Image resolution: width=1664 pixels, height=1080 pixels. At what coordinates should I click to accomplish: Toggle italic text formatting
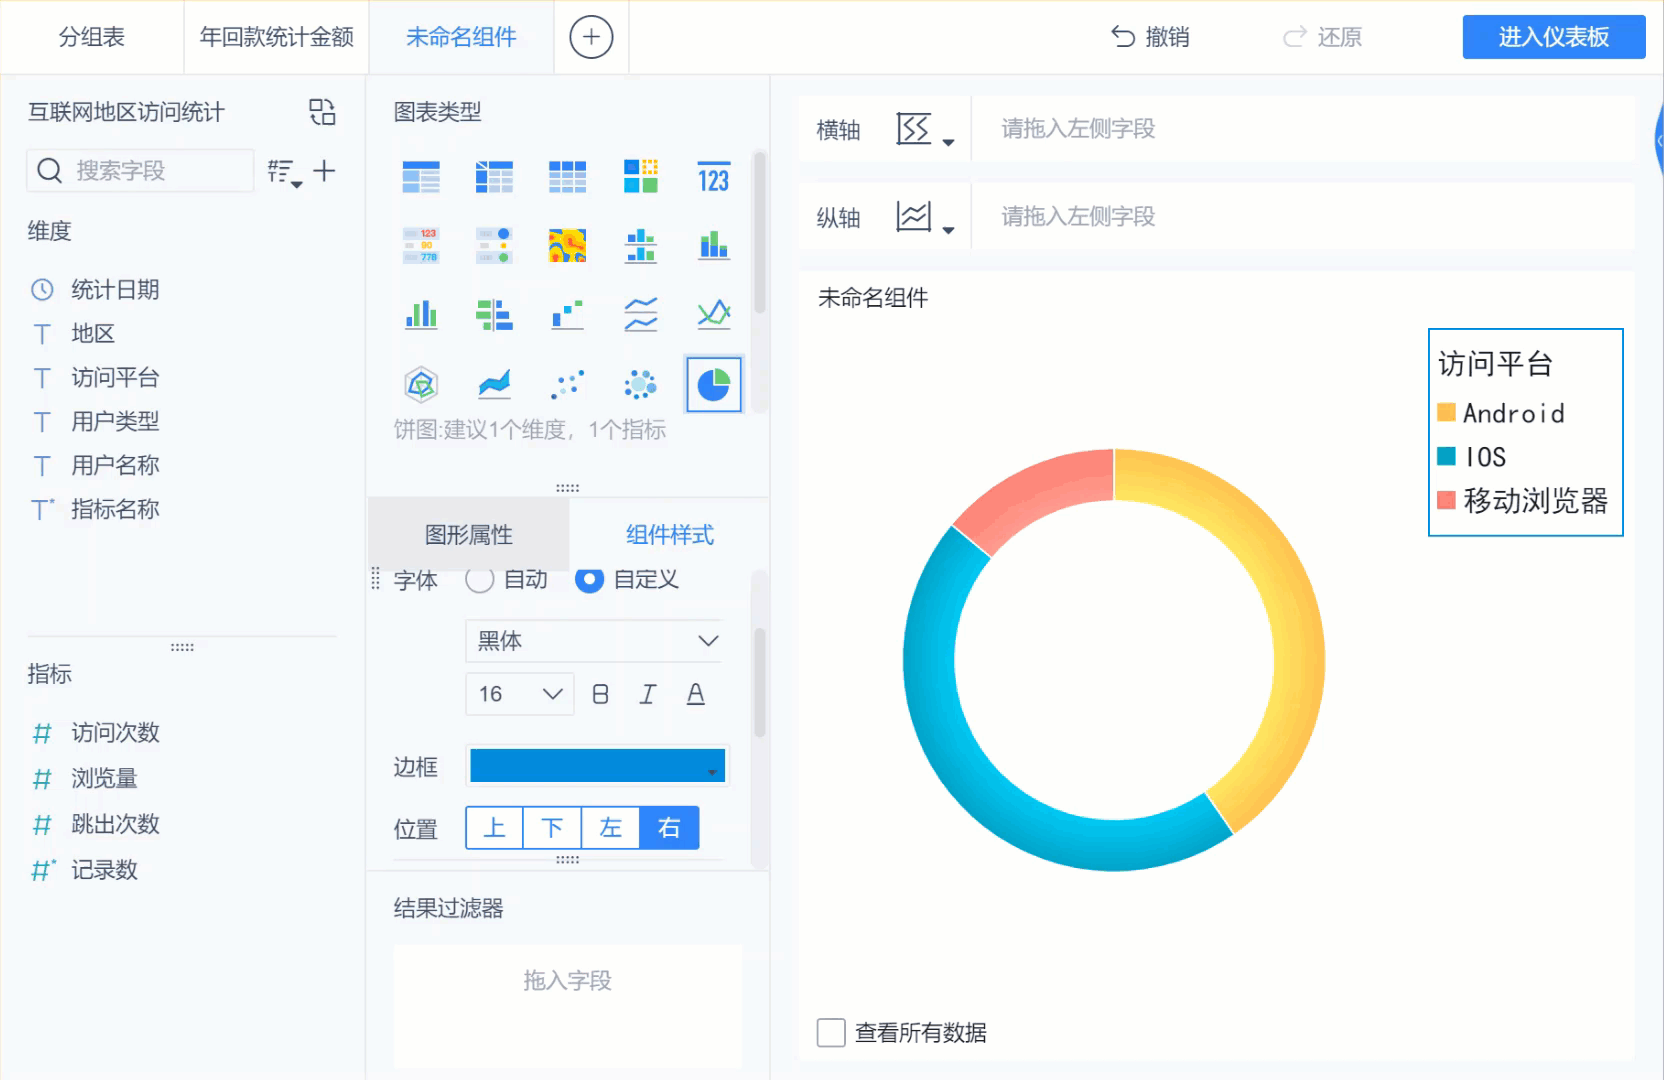click(x=648, y=694)
